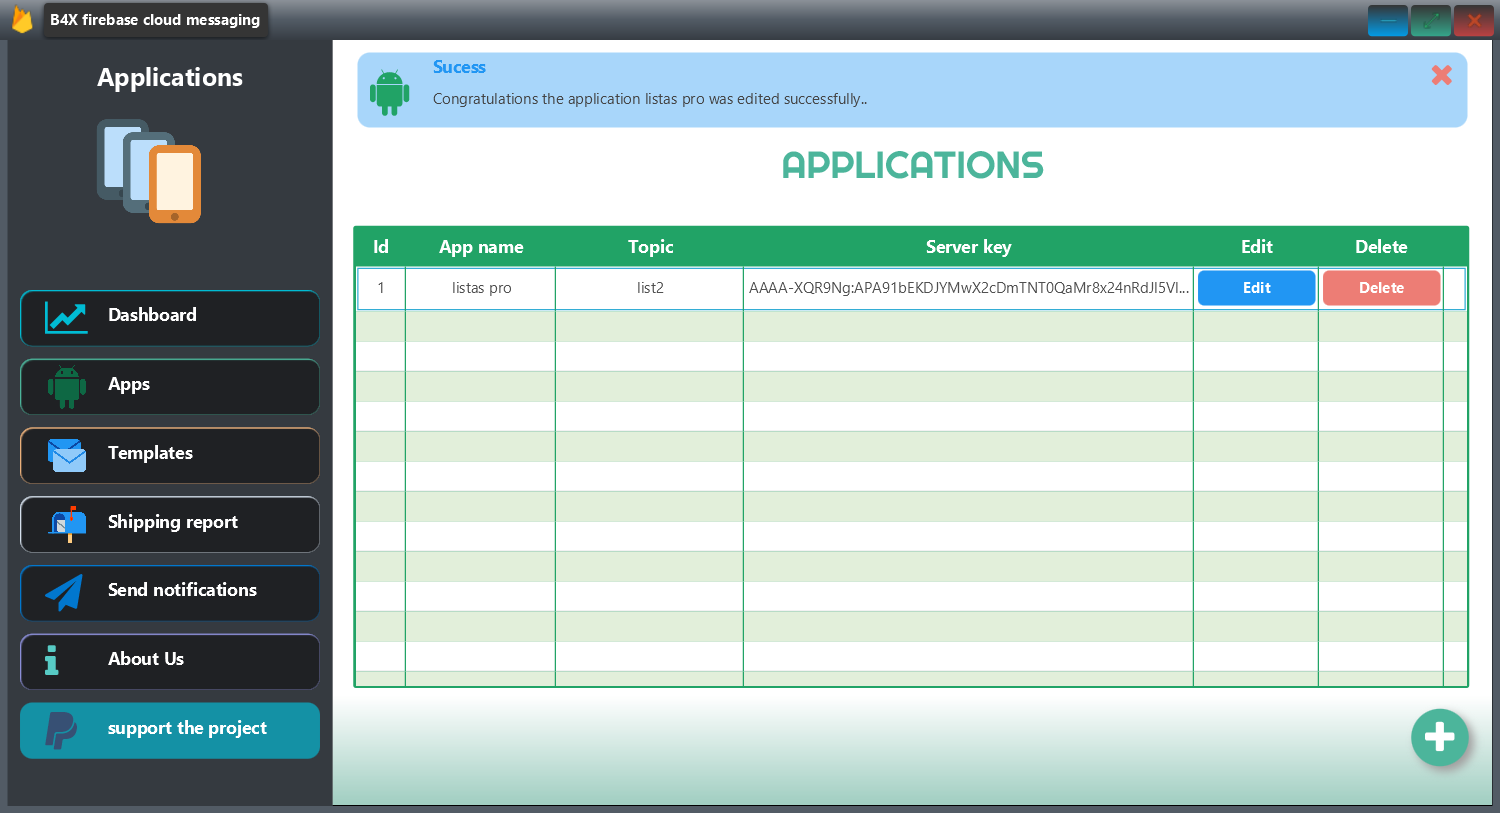
Task: Click the Send notifications paper plane icon
Action: coord(65,592)
